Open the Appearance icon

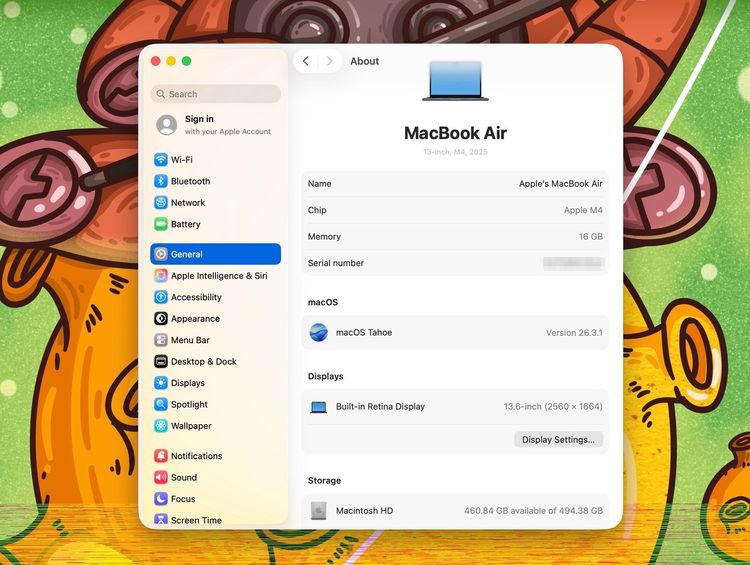tap(161, 319)
